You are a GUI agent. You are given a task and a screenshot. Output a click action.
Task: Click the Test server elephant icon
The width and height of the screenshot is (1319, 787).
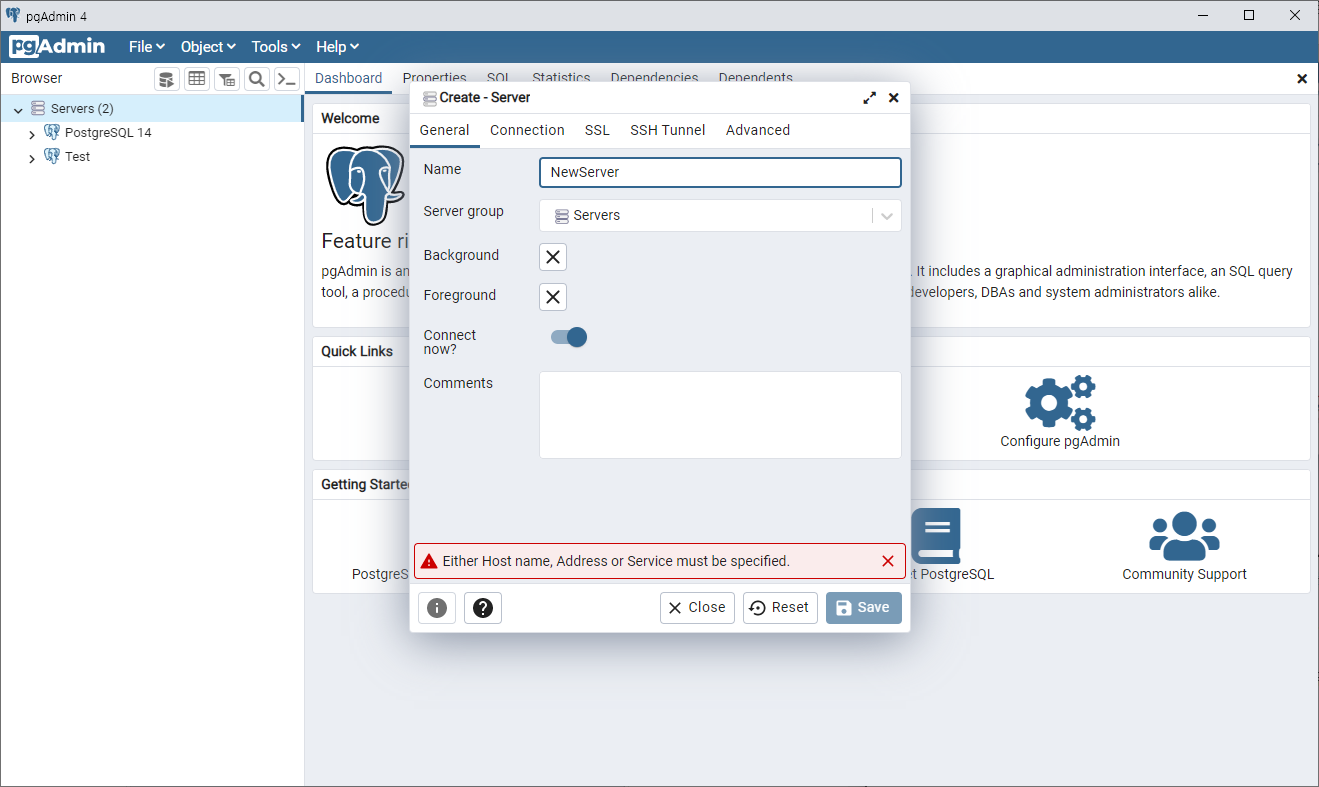coord(52,156)
